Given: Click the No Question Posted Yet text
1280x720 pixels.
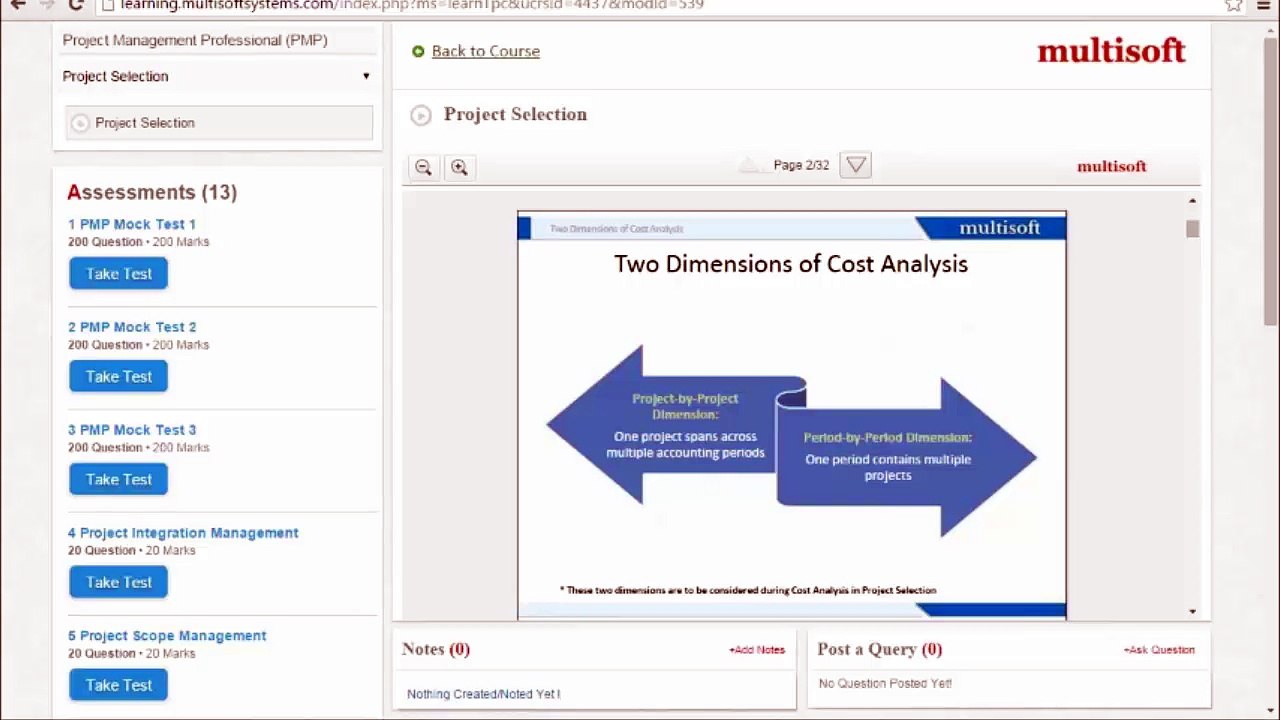Looking at the screenshot, I should pos(885,684).
